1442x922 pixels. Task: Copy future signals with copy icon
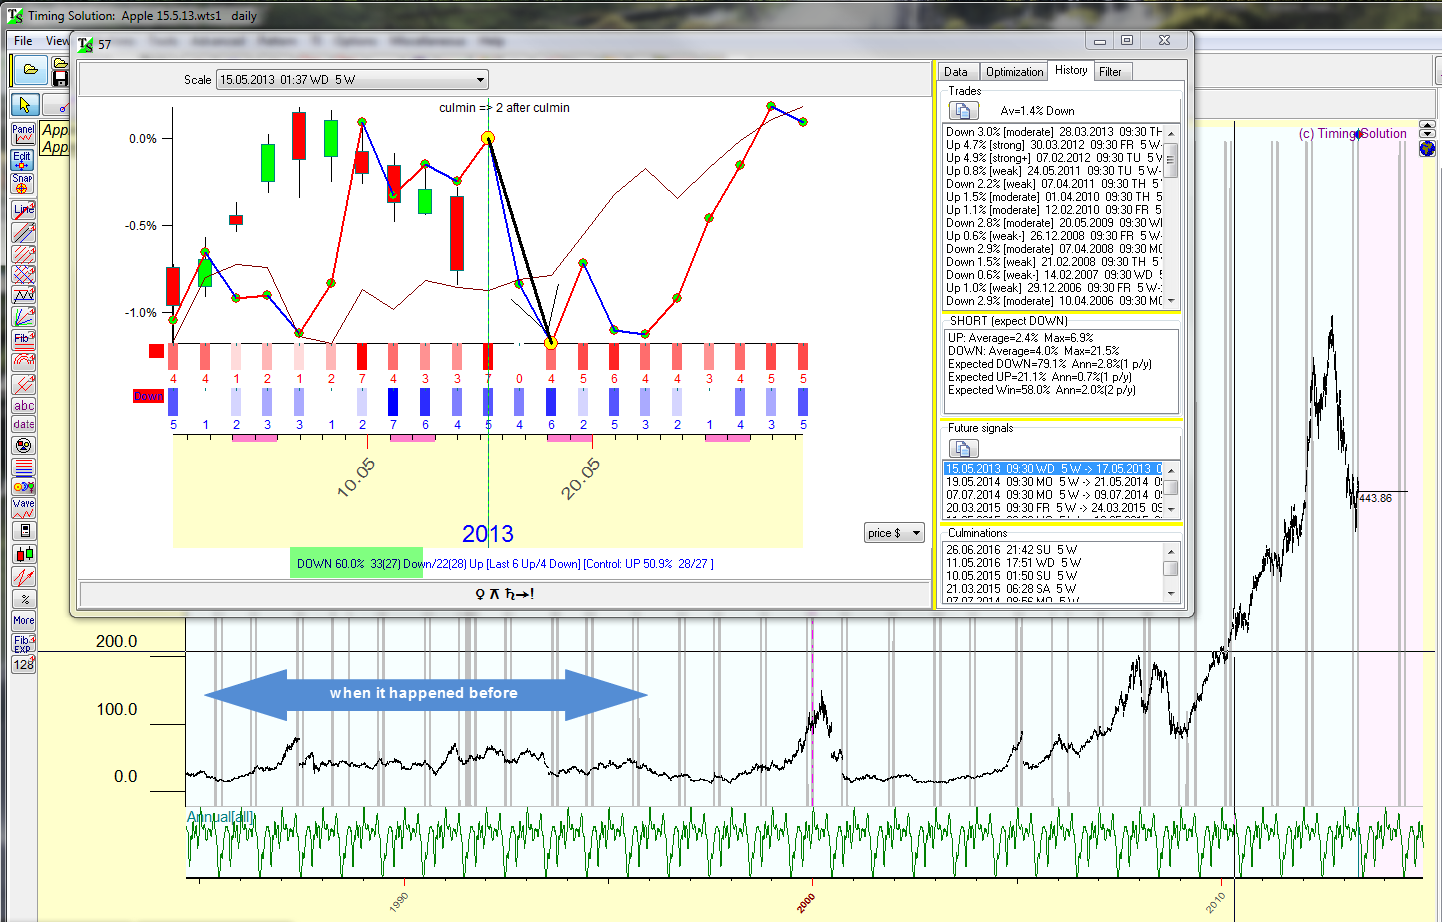pyautogui.click(x=963, y=448)
